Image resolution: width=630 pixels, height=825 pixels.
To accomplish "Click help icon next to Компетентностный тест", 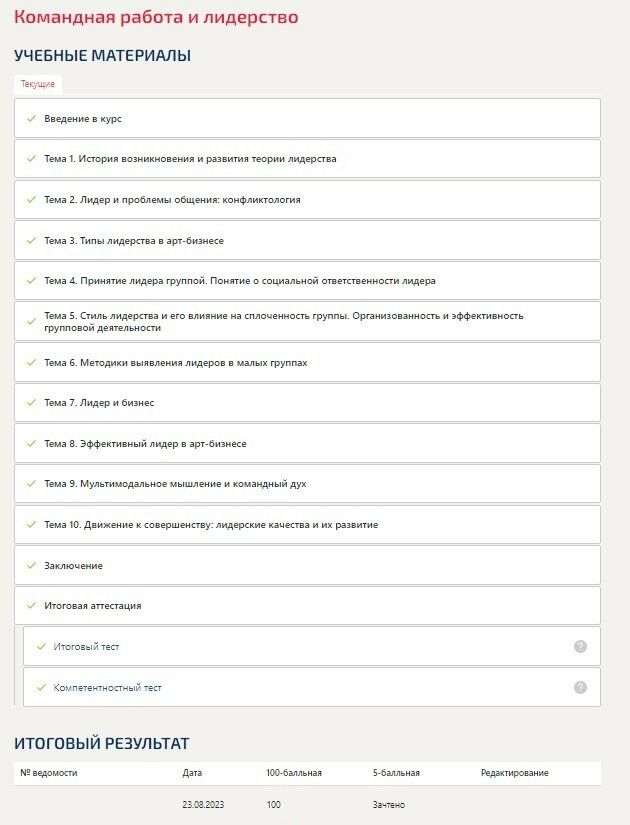I will (x=580, y=687).
